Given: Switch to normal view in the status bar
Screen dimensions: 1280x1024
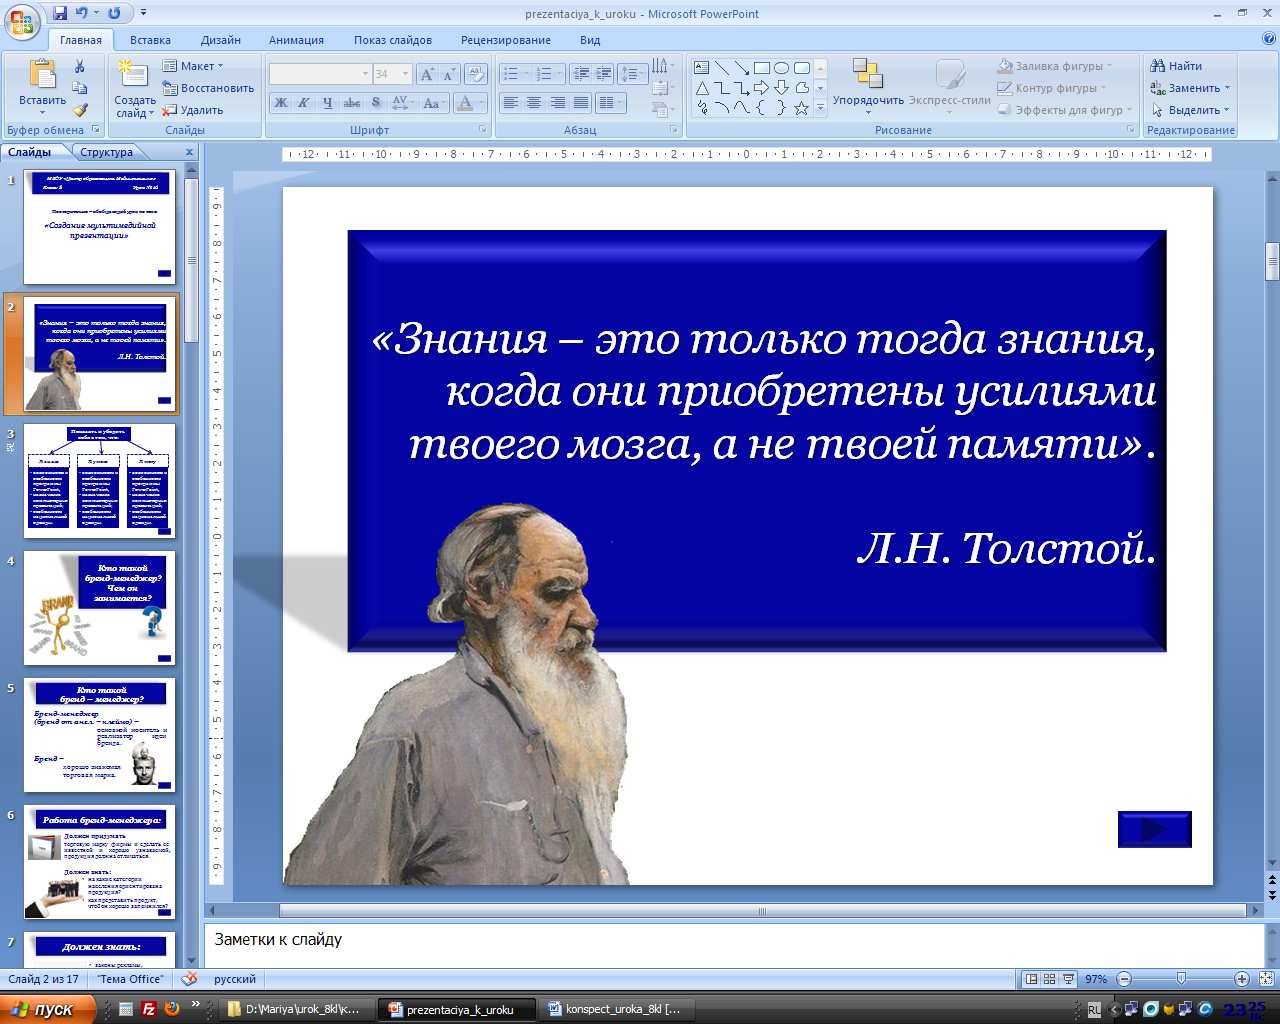Looking at the screenshot, I should coord(1031,979).
